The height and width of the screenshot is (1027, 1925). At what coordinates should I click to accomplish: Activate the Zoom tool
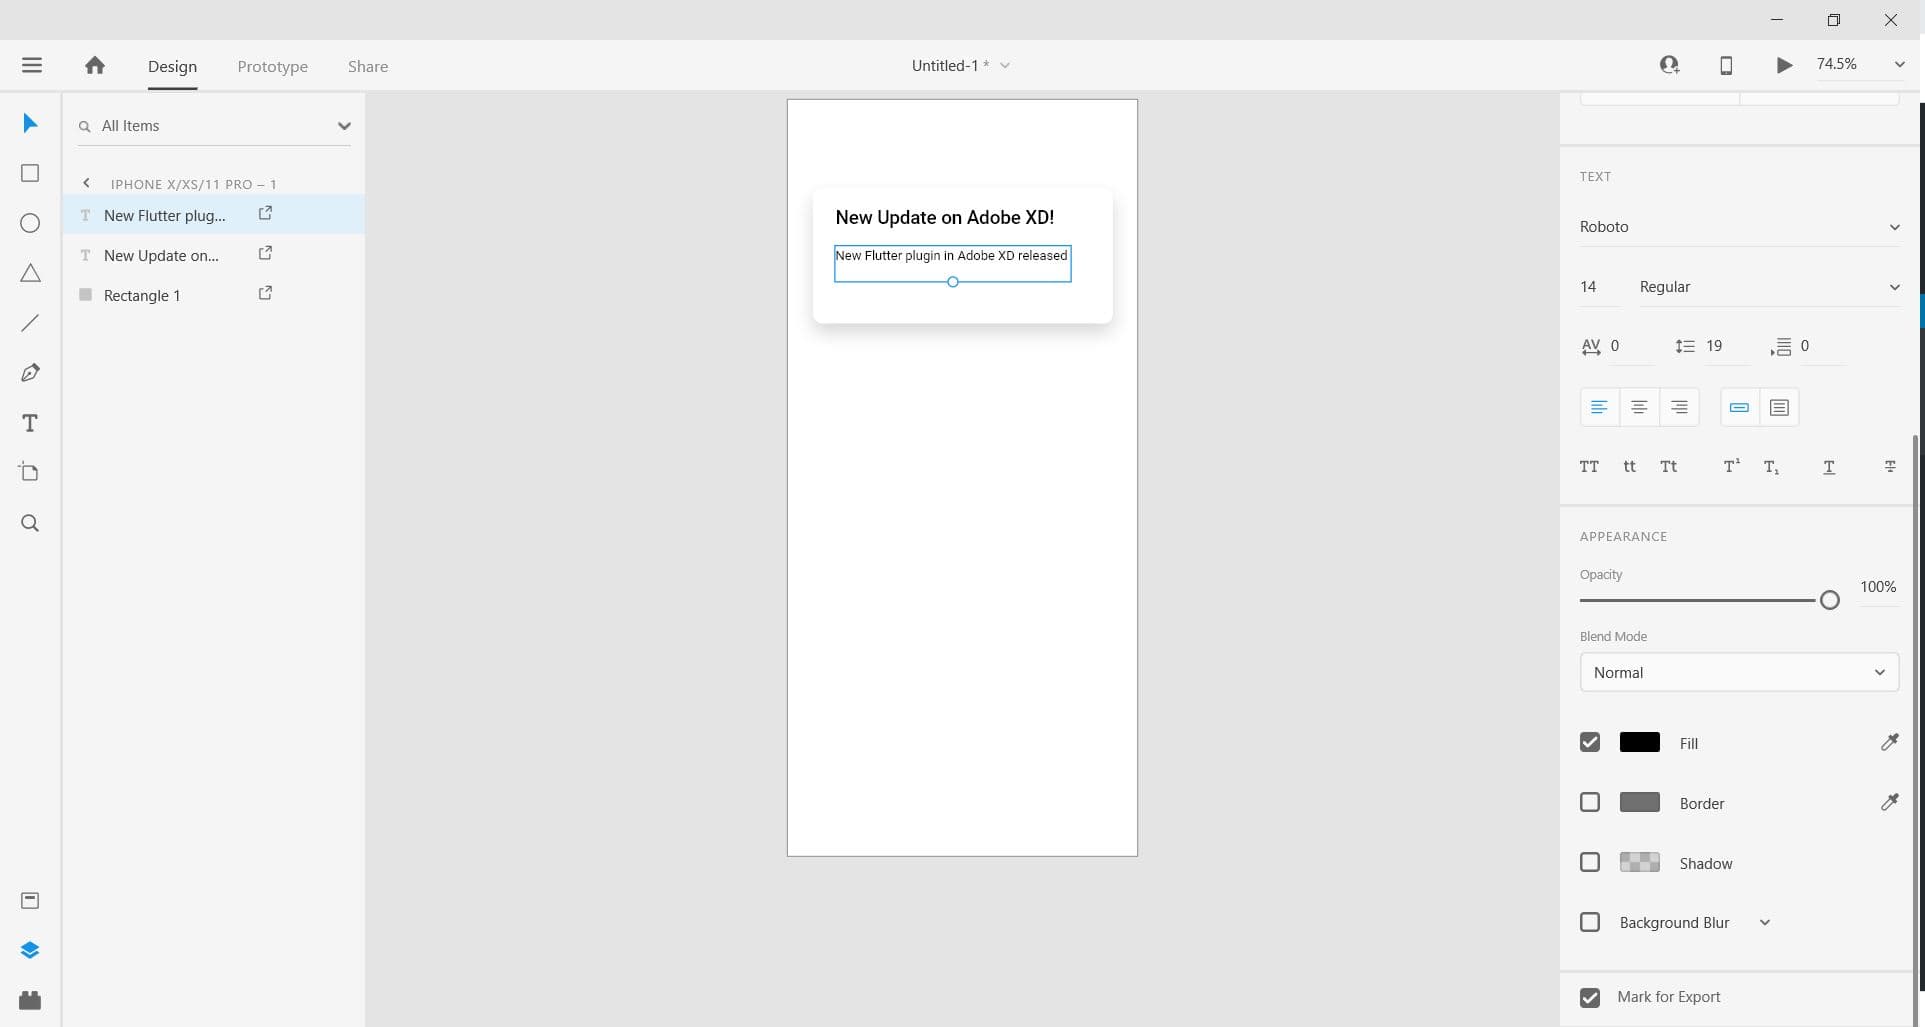pos(29,522)
